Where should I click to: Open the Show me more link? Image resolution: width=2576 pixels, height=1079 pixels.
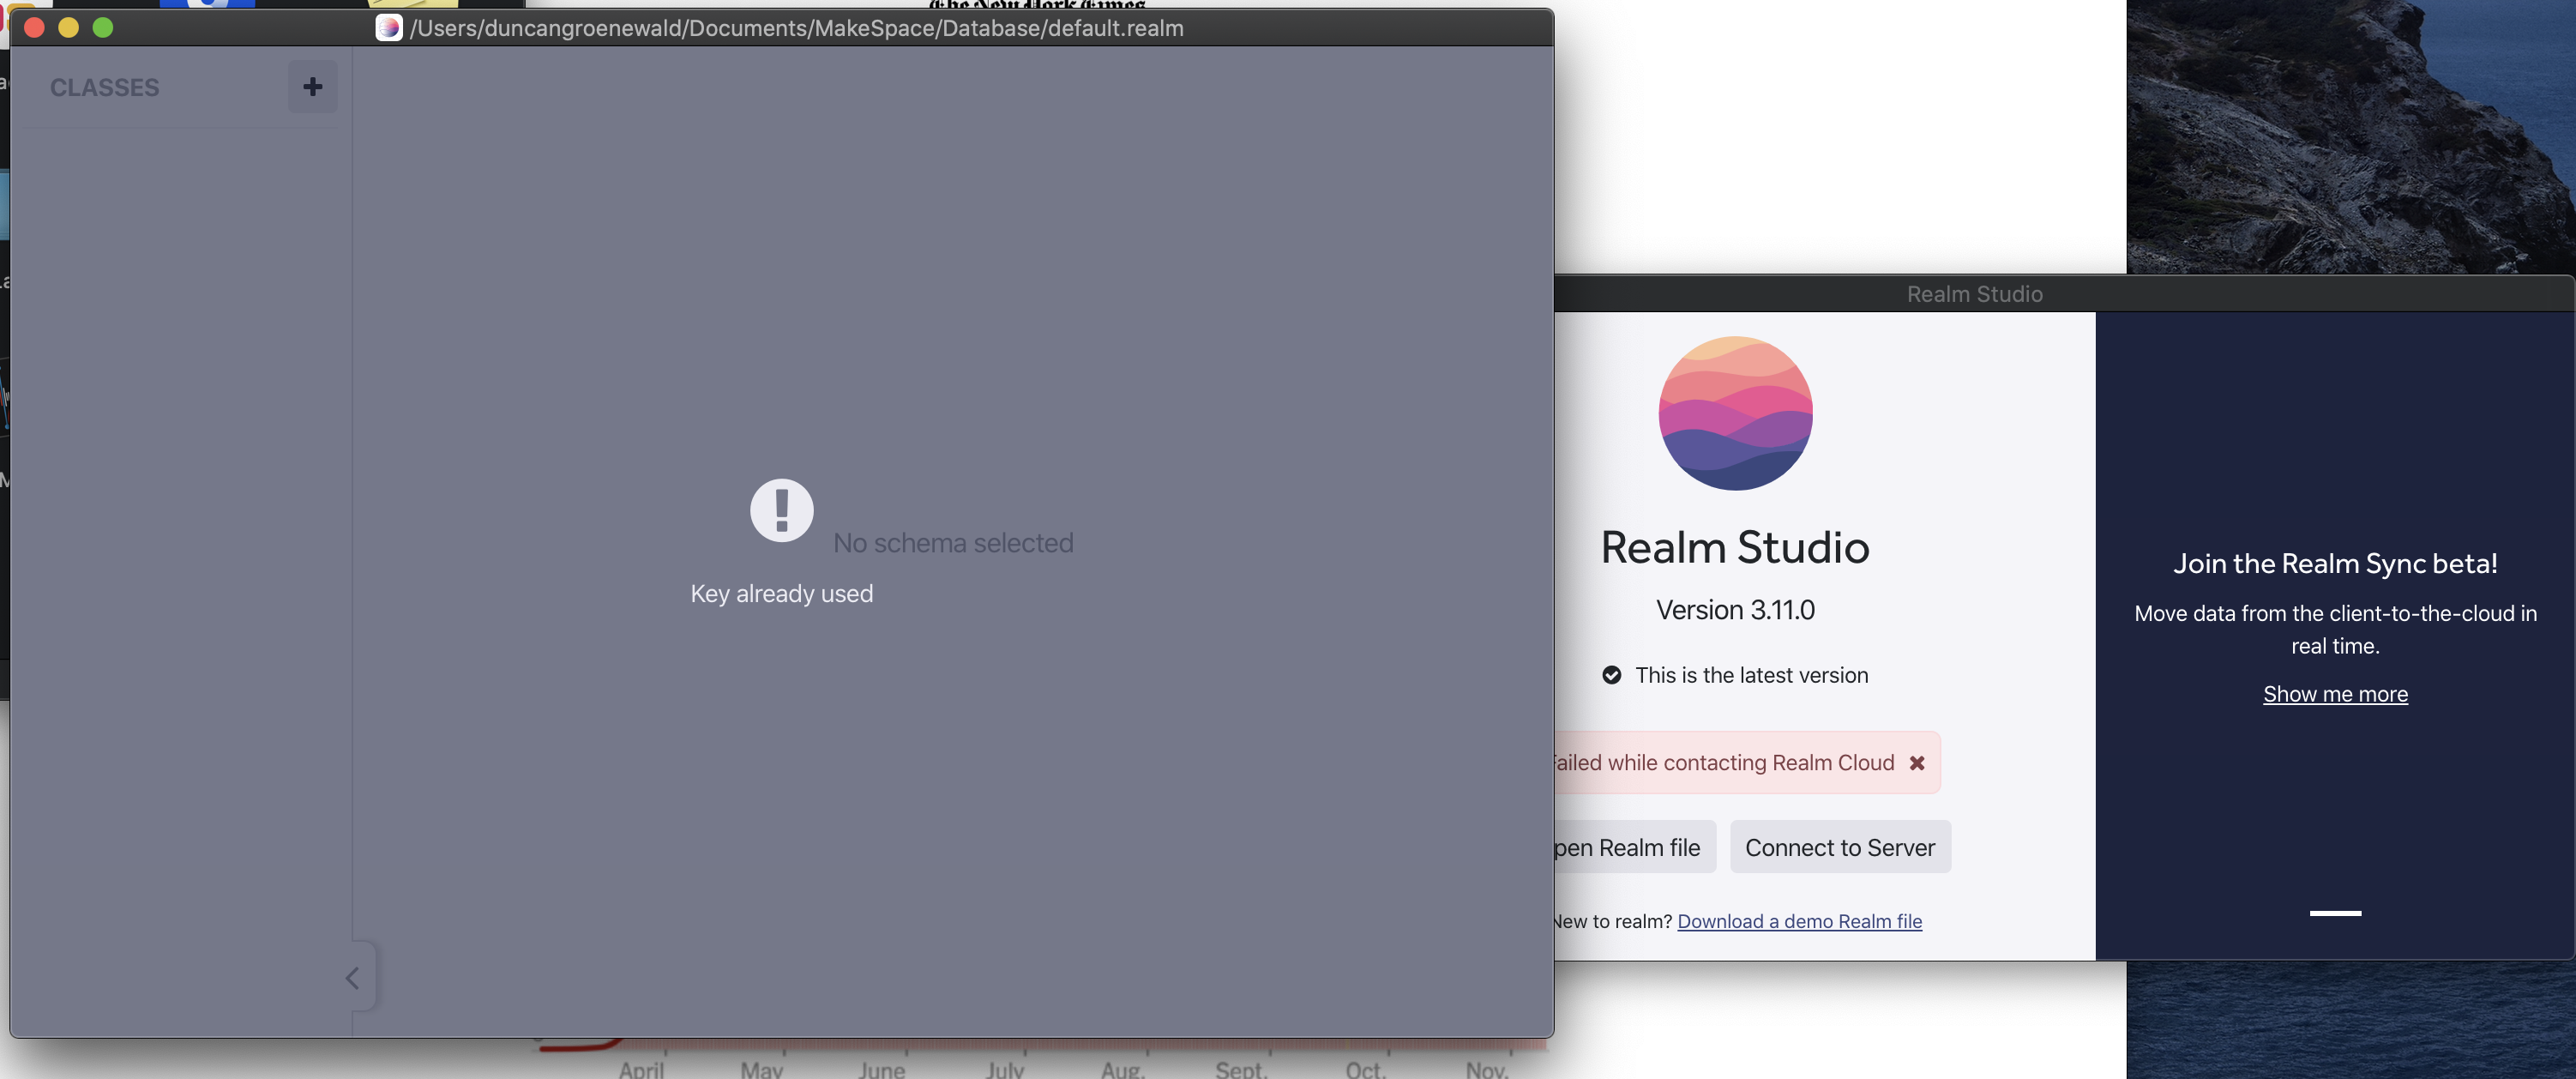2335,693
